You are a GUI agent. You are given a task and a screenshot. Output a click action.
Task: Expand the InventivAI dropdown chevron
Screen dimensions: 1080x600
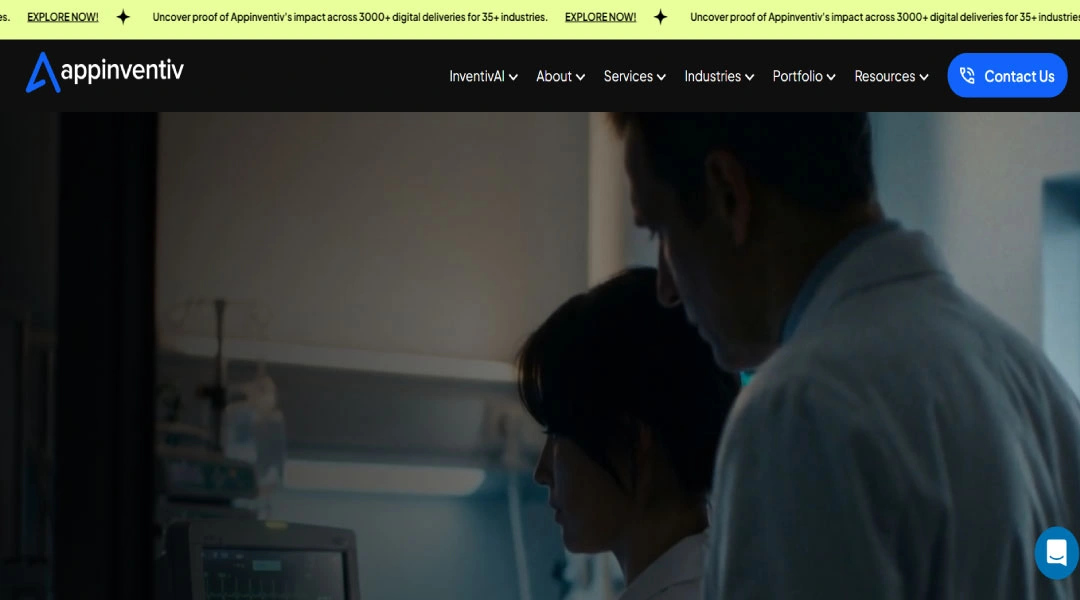tap(513, 77)
